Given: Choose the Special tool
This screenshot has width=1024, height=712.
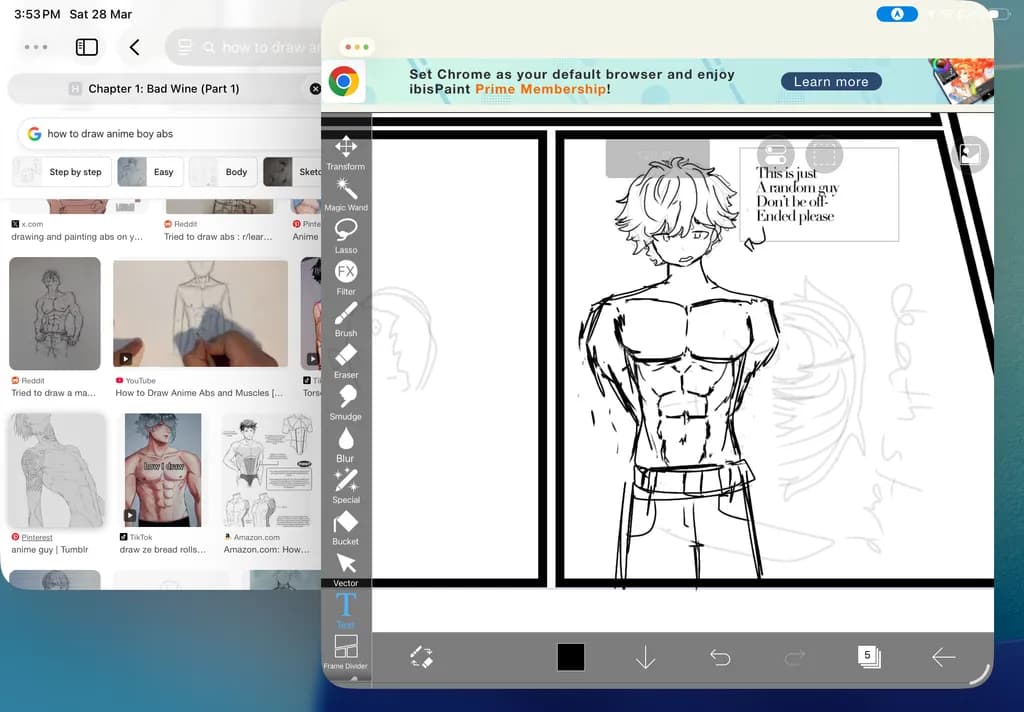Looking at the screenshot, I should tap(345, 487).
